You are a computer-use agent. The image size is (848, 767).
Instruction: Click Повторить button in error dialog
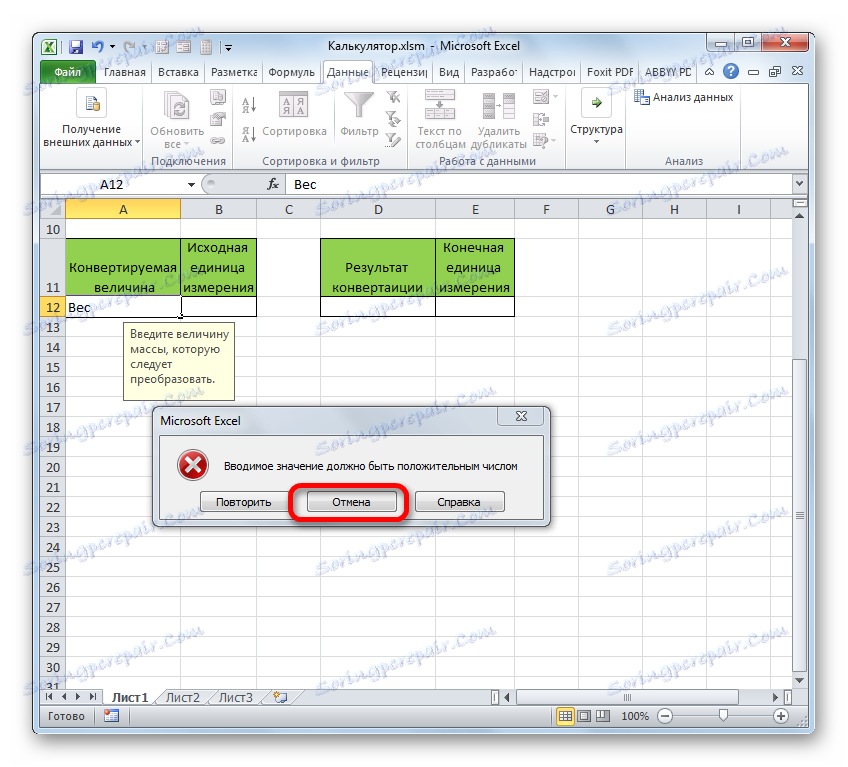tap(244, 502)
